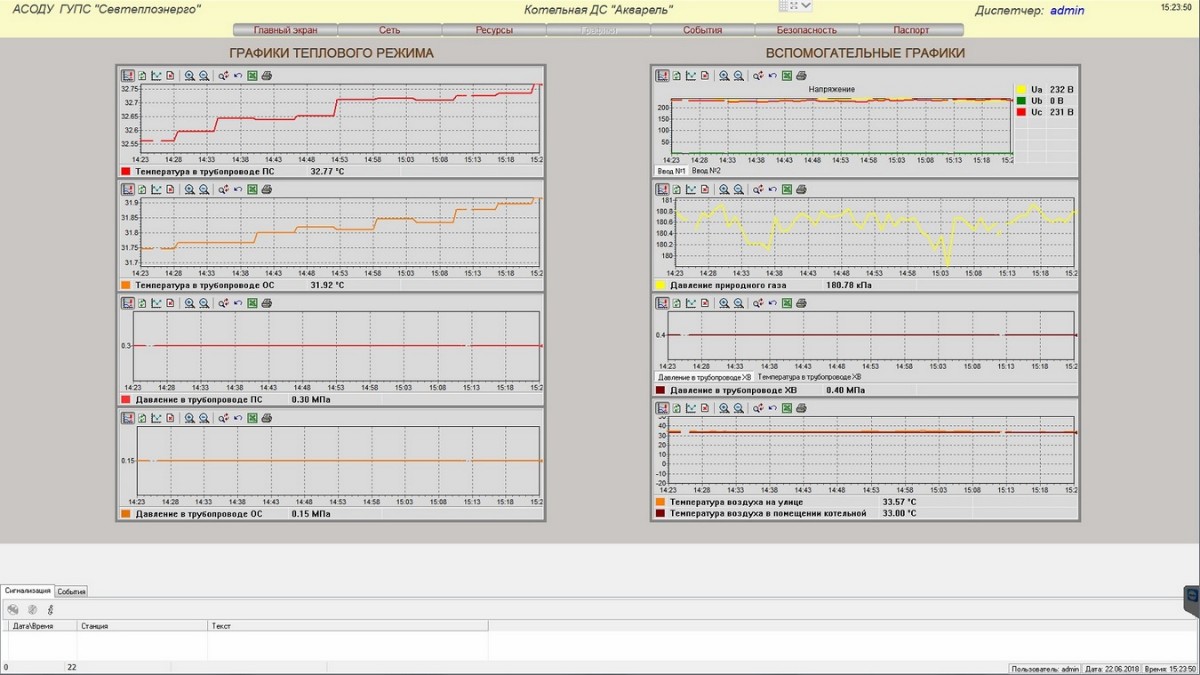The height and width of the screenshot is (675, 1200).
Task: Zoom out on the natural gas pressure chart
Action: point(738,189)
